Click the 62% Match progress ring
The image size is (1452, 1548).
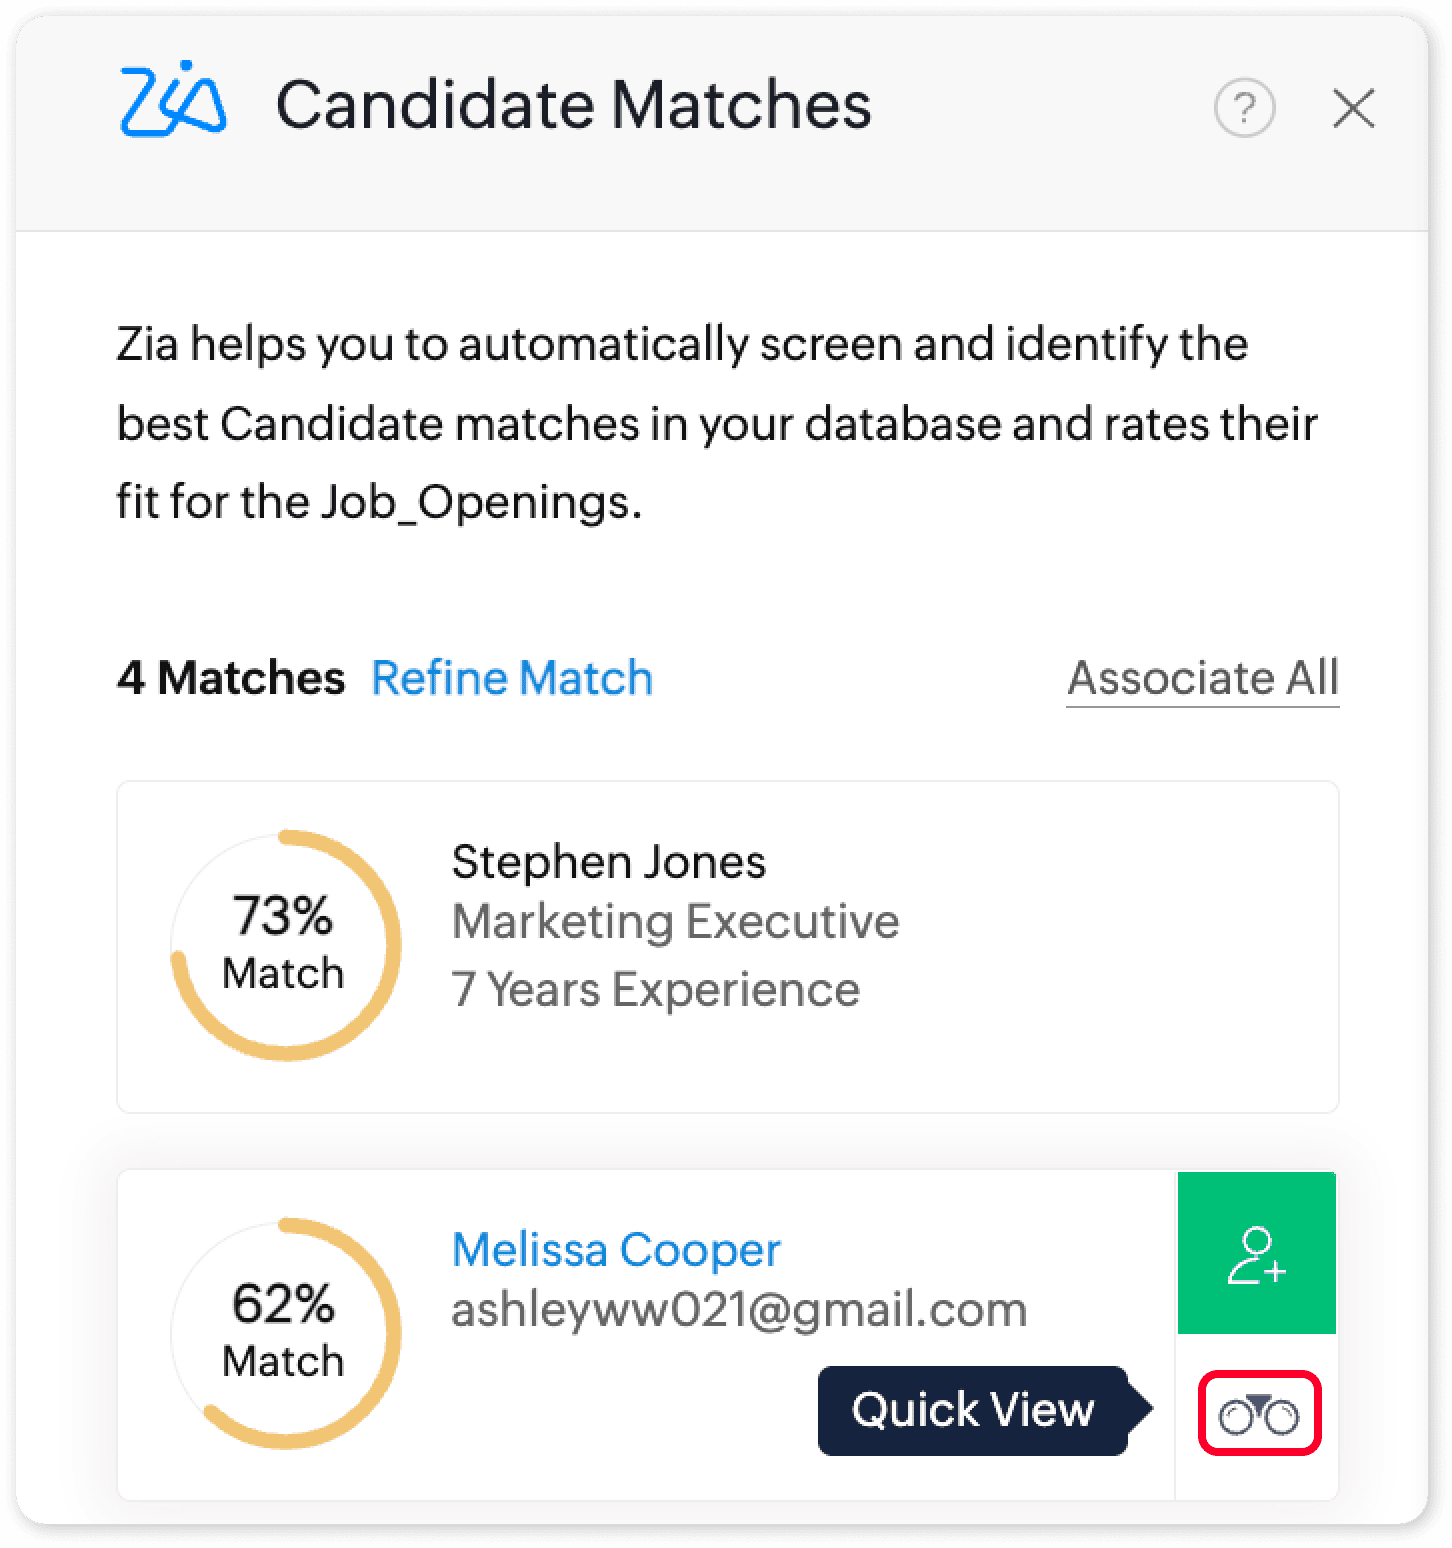pos(286,1333)
